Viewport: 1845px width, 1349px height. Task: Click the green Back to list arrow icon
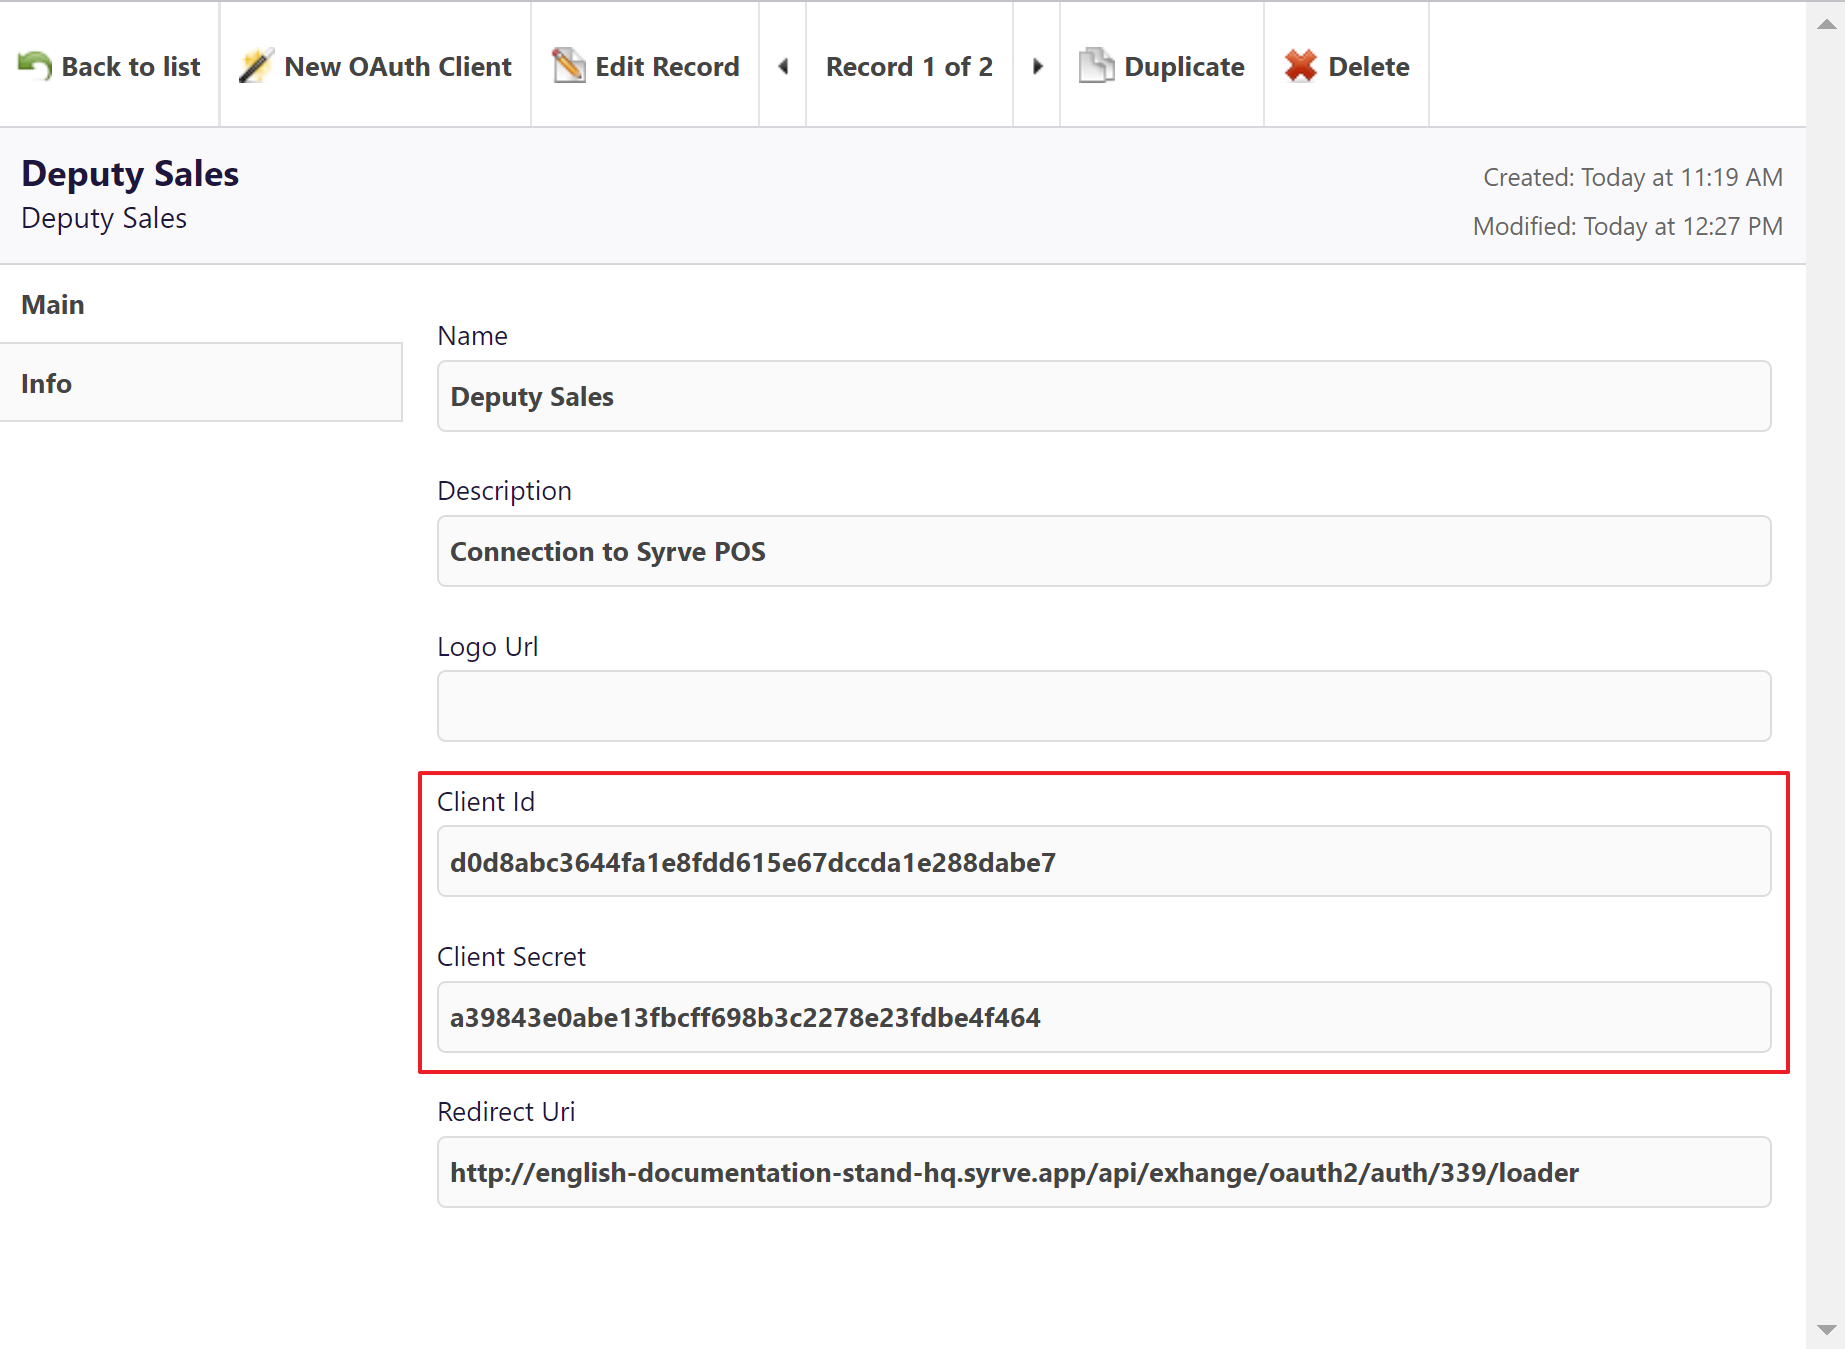point(35,66)
